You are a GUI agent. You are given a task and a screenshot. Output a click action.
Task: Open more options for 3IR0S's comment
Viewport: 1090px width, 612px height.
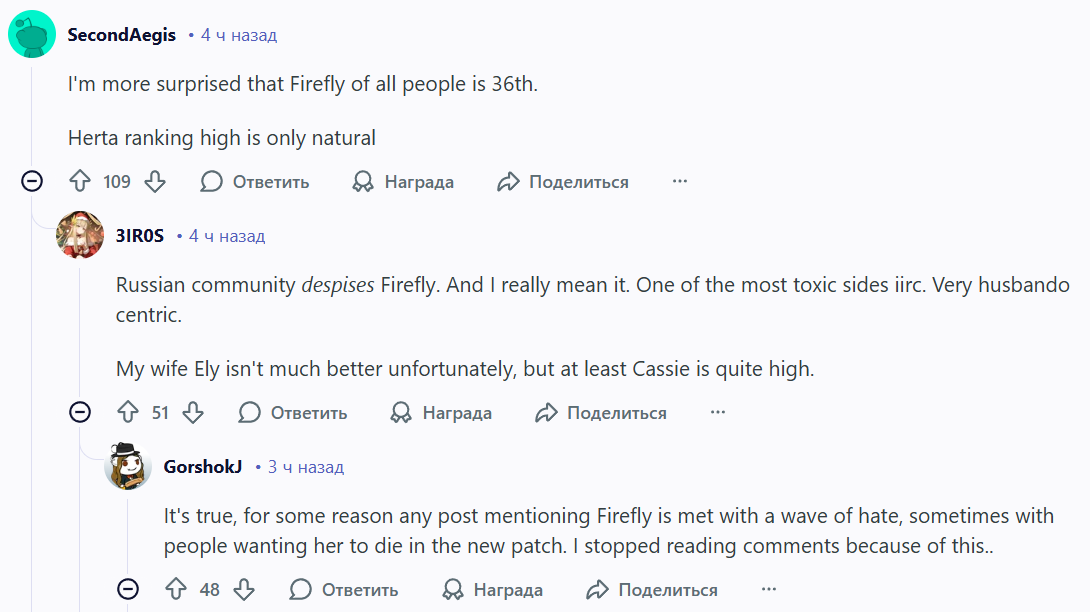point(718,412)
